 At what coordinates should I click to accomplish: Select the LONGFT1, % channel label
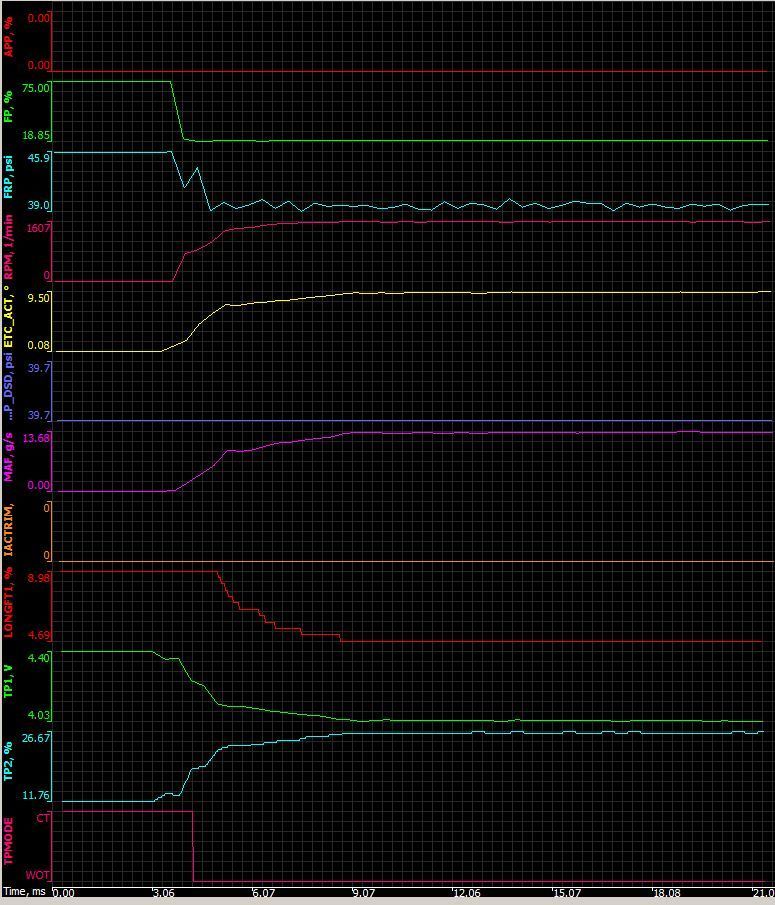pyautogui.click(x=9, y=603)
